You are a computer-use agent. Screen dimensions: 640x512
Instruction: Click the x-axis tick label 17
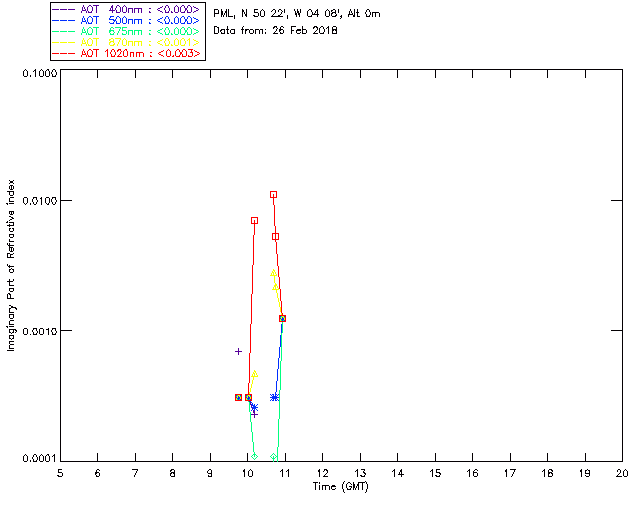pyautogui.click(x=510, y=473)
